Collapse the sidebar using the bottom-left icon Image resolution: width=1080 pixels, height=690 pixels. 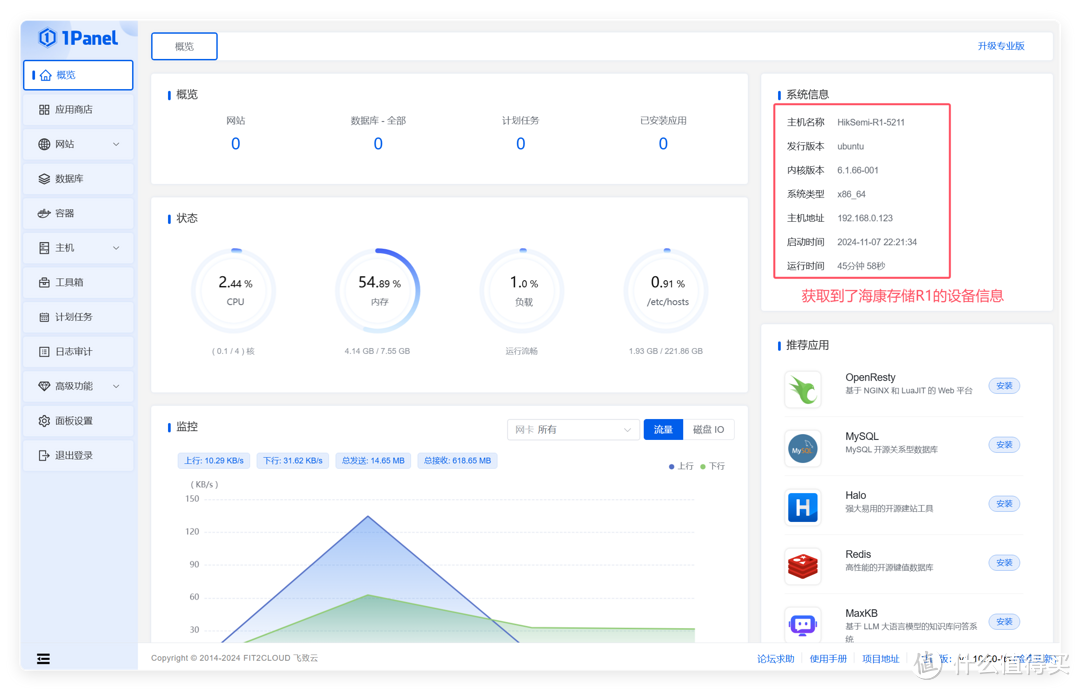(x=44, y=658)
